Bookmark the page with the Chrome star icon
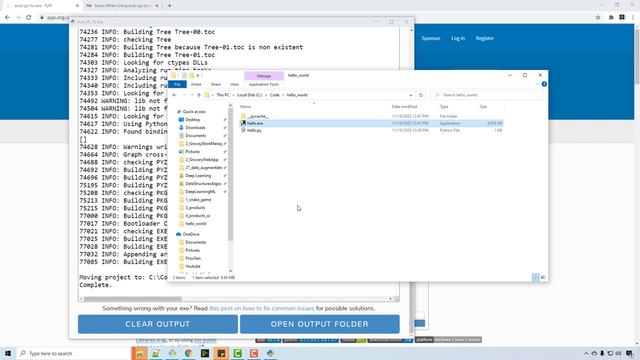The height and width of the screenshot is (360, 640). [x=598, y=18]
